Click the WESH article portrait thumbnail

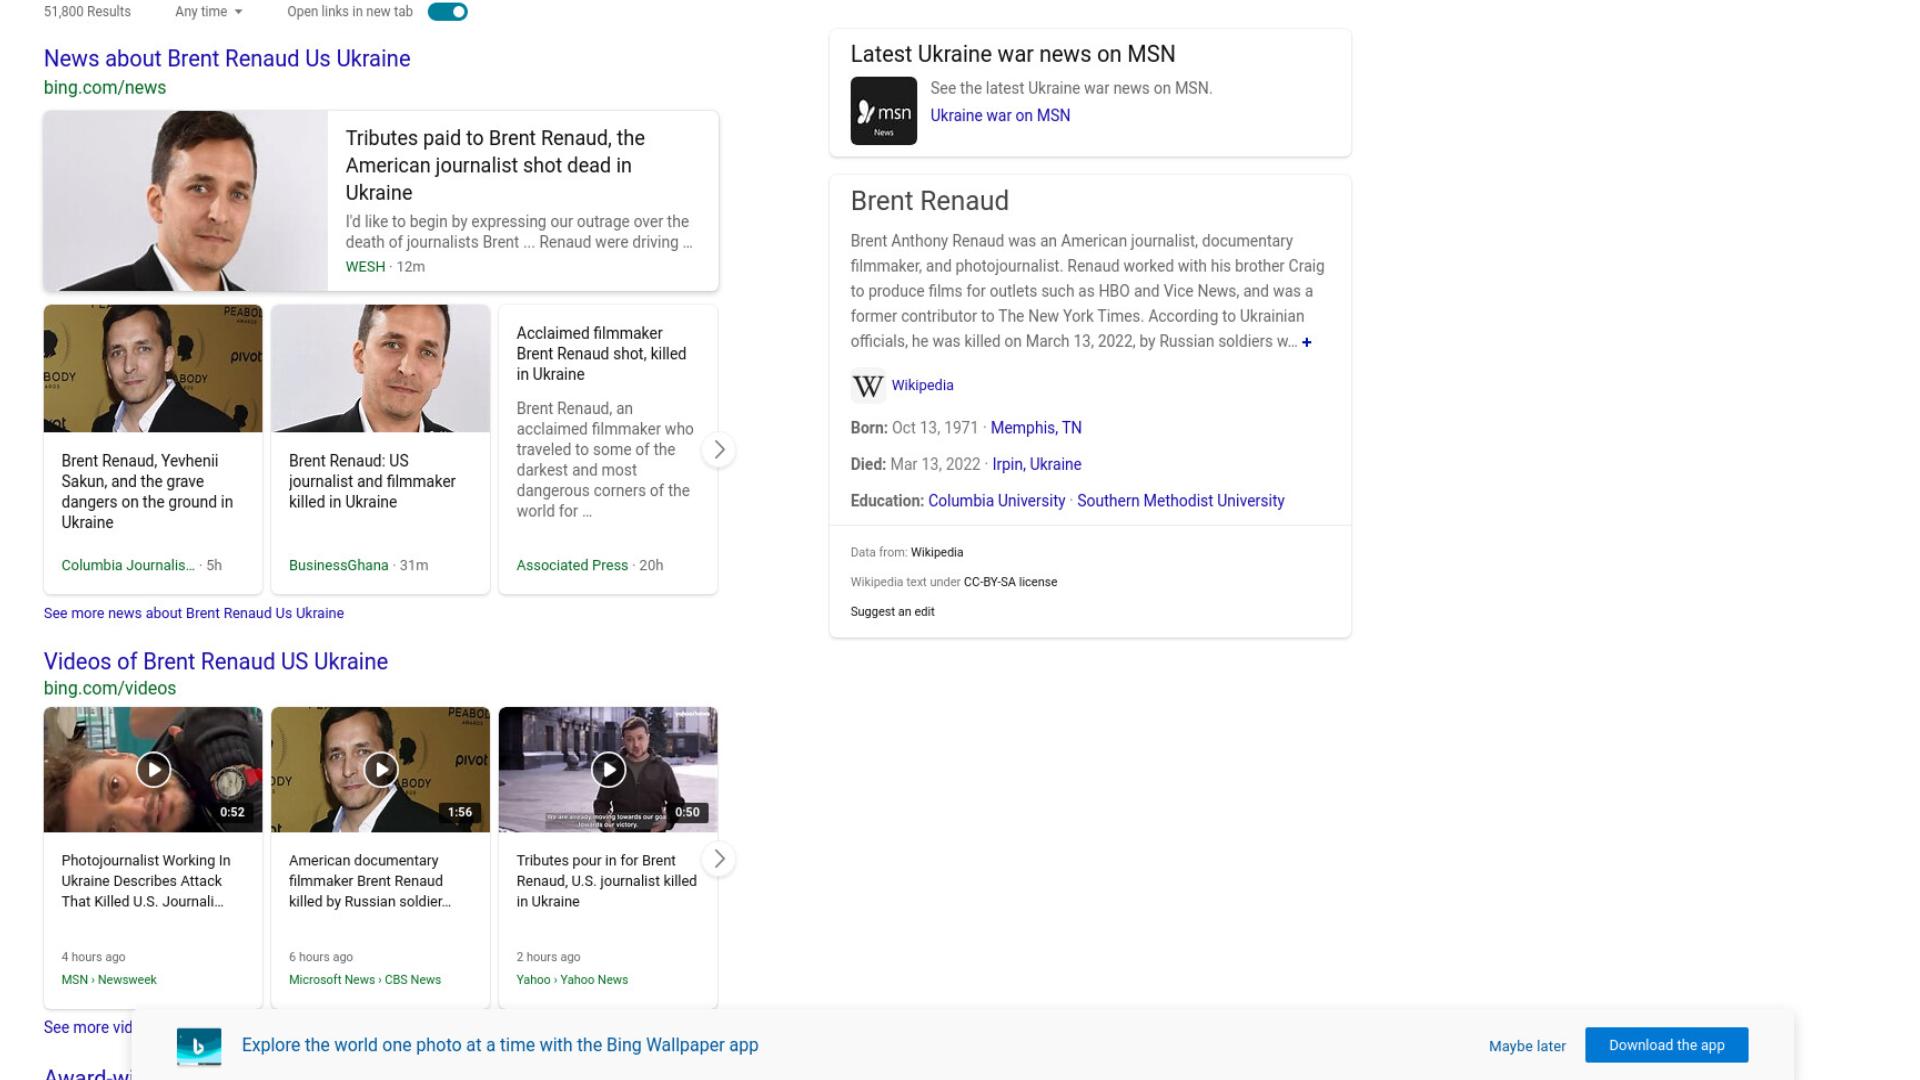[x=186, y=201]
